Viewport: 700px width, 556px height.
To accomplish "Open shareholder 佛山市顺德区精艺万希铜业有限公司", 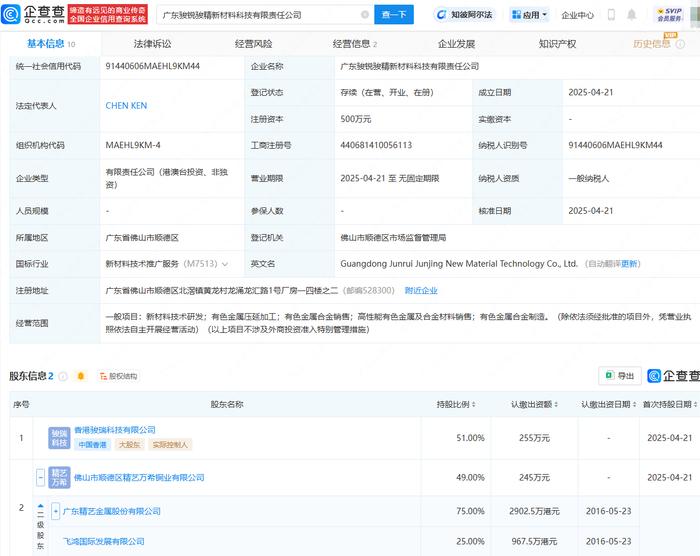I will [139, 478].
